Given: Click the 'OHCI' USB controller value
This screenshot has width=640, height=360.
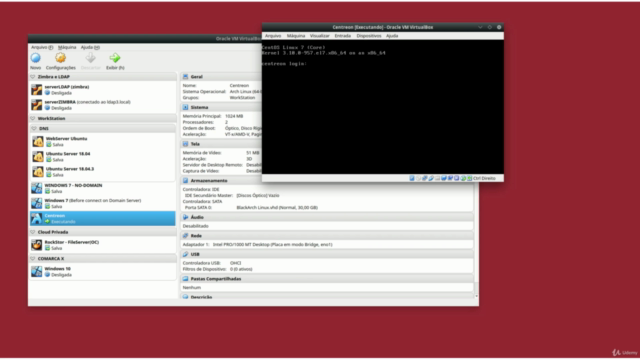Looking at the screenshot, I should tap(236, 263).
